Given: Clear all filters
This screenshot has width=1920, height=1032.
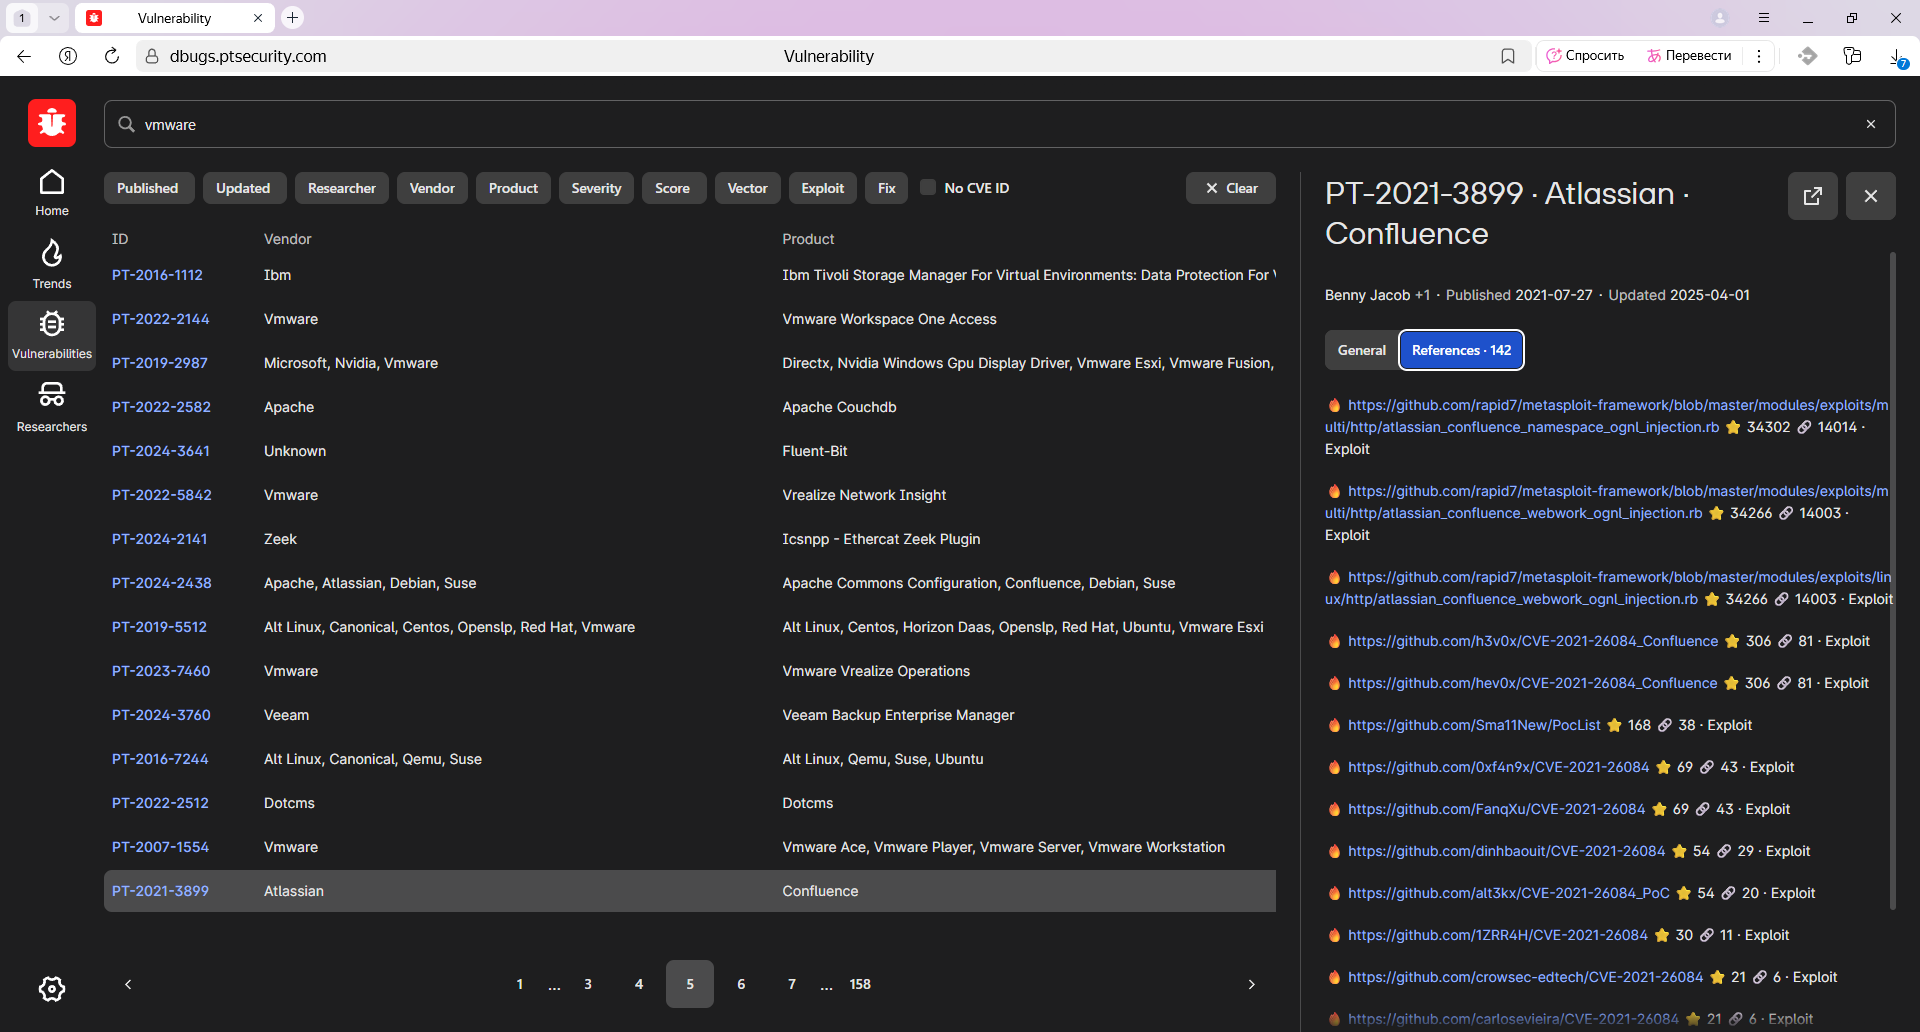Looking at the screenshot, I should (1231, 188).
